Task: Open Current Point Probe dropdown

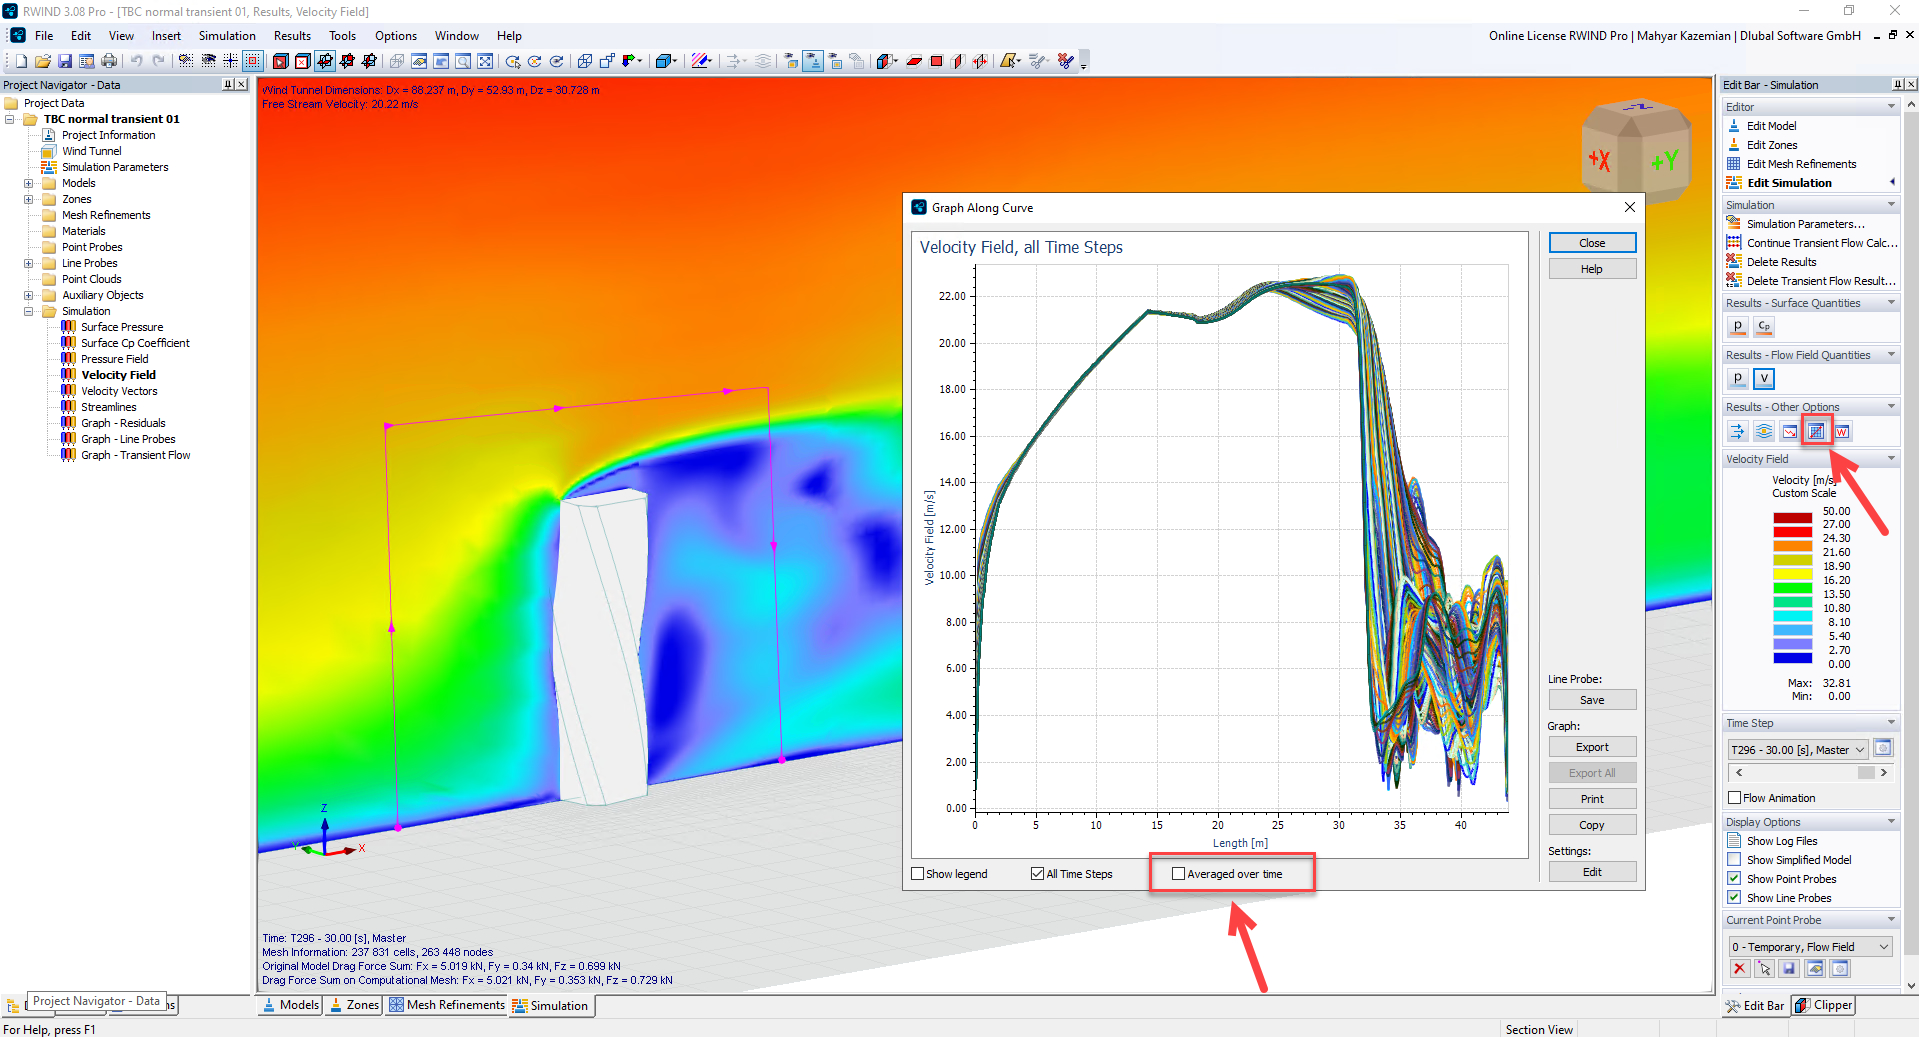Action: click(x=1883, y=947)
